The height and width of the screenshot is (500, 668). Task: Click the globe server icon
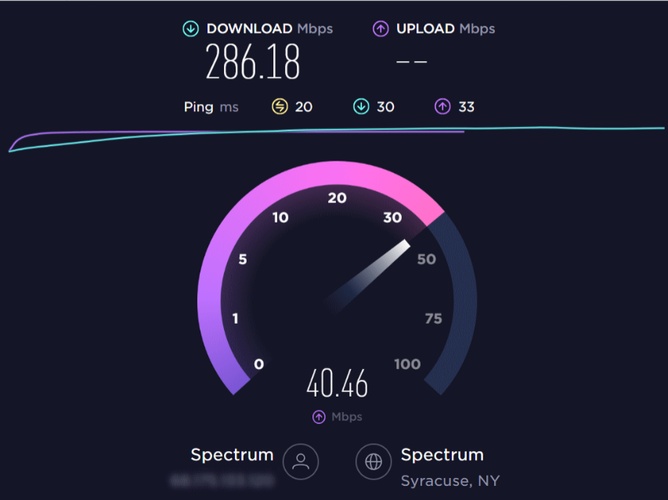pos(374,462)
